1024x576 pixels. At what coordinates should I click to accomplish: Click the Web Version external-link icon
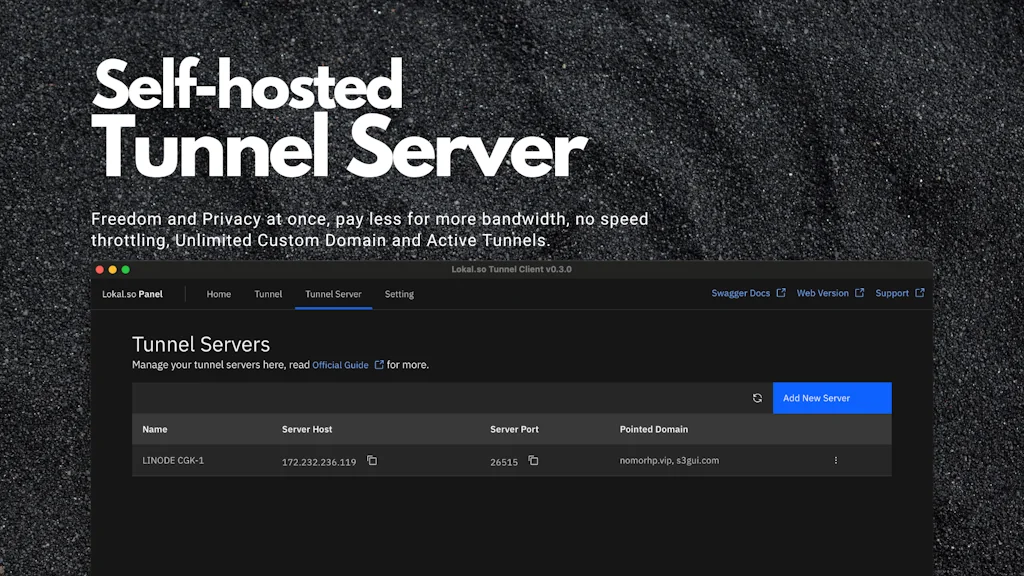point(860,292)
